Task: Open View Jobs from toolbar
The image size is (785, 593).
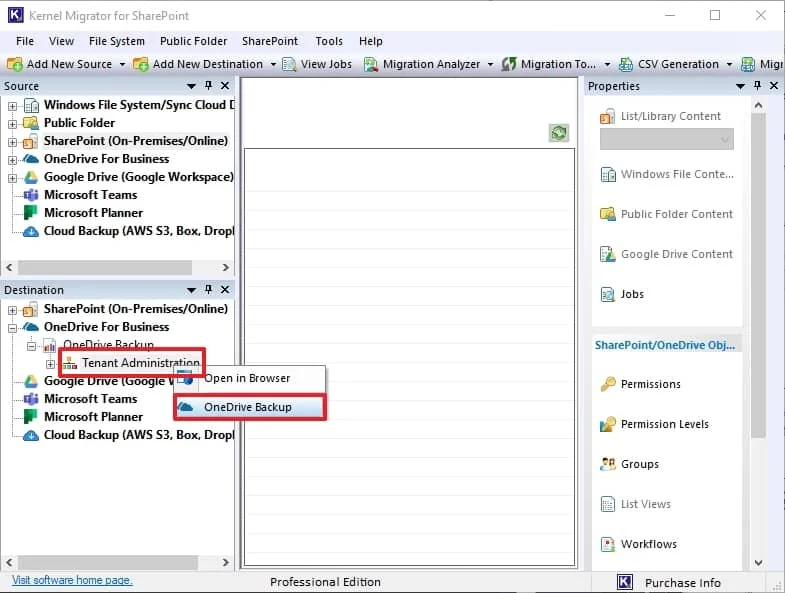Action: [x=317, y=64]
